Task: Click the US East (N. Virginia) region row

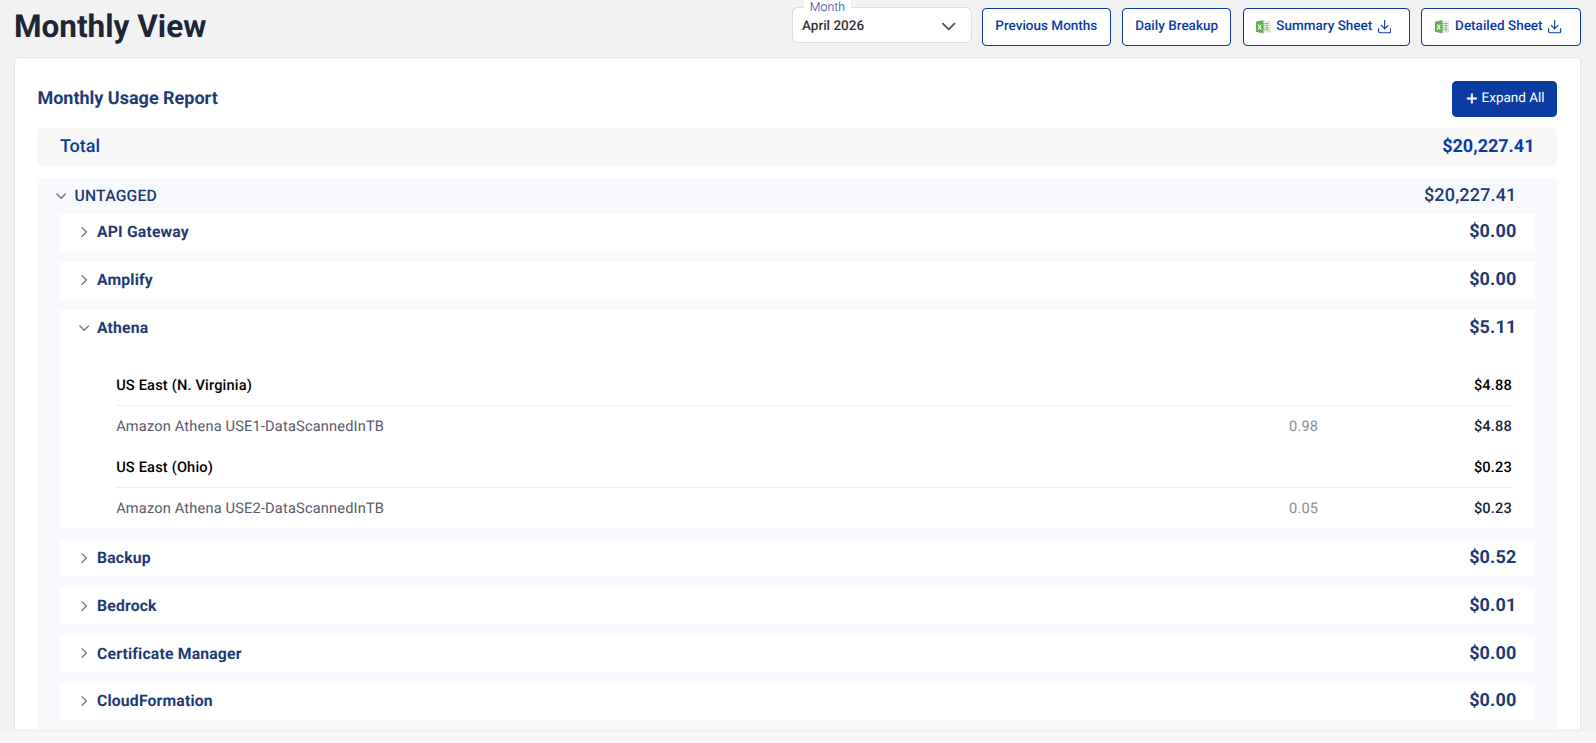Action: 813,385
